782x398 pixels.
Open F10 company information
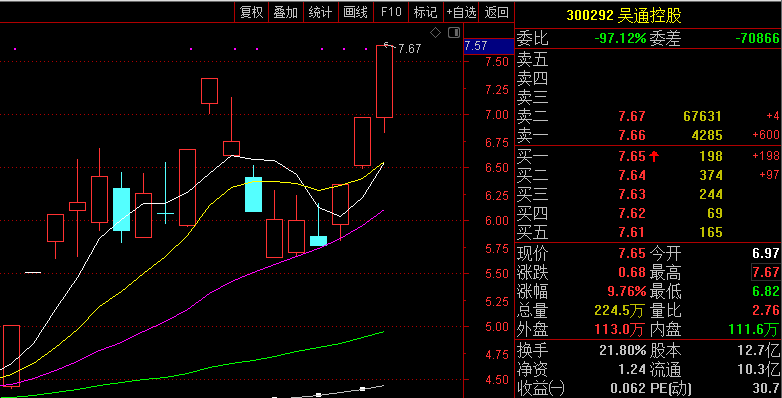click(391, 12)
